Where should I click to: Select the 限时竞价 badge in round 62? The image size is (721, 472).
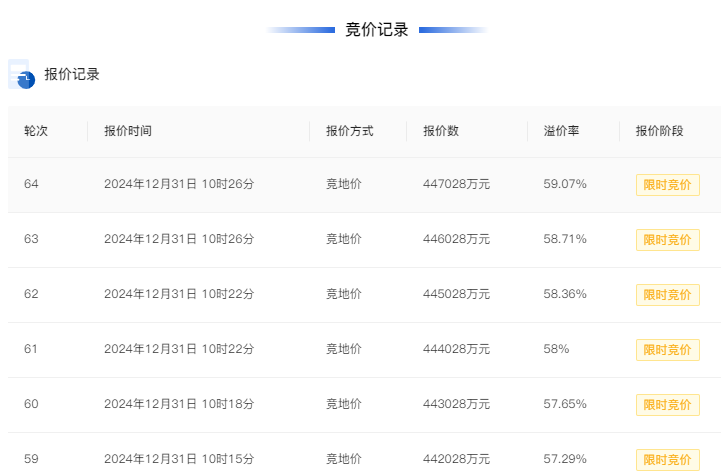click(x=668, y=295)
